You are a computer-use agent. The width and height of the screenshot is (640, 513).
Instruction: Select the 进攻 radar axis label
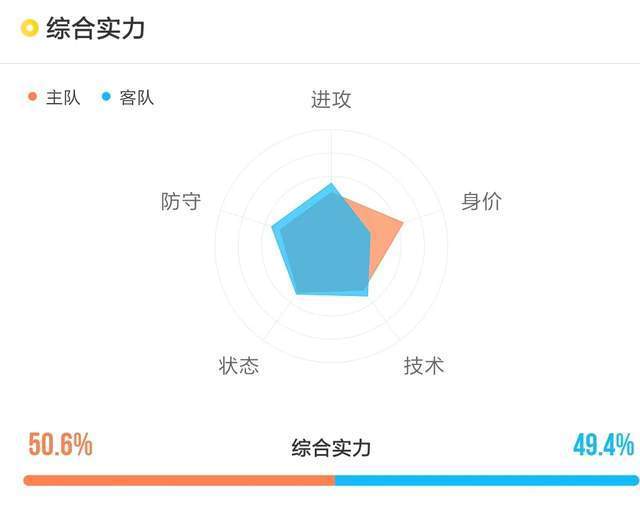(x=331, y=100)
